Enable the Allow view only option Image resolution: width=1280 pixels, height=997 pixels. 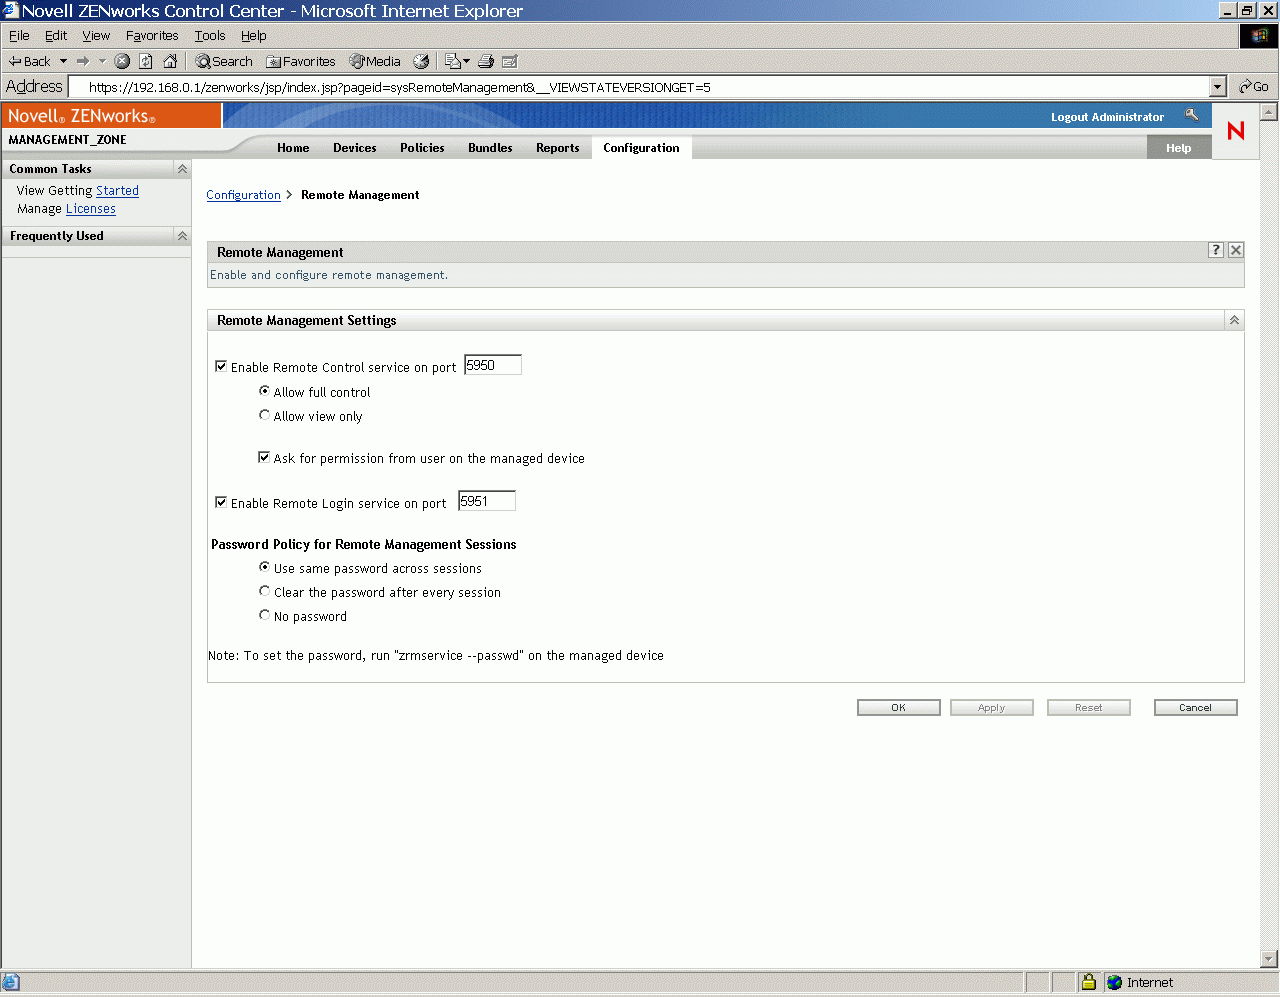click(264, 415)
